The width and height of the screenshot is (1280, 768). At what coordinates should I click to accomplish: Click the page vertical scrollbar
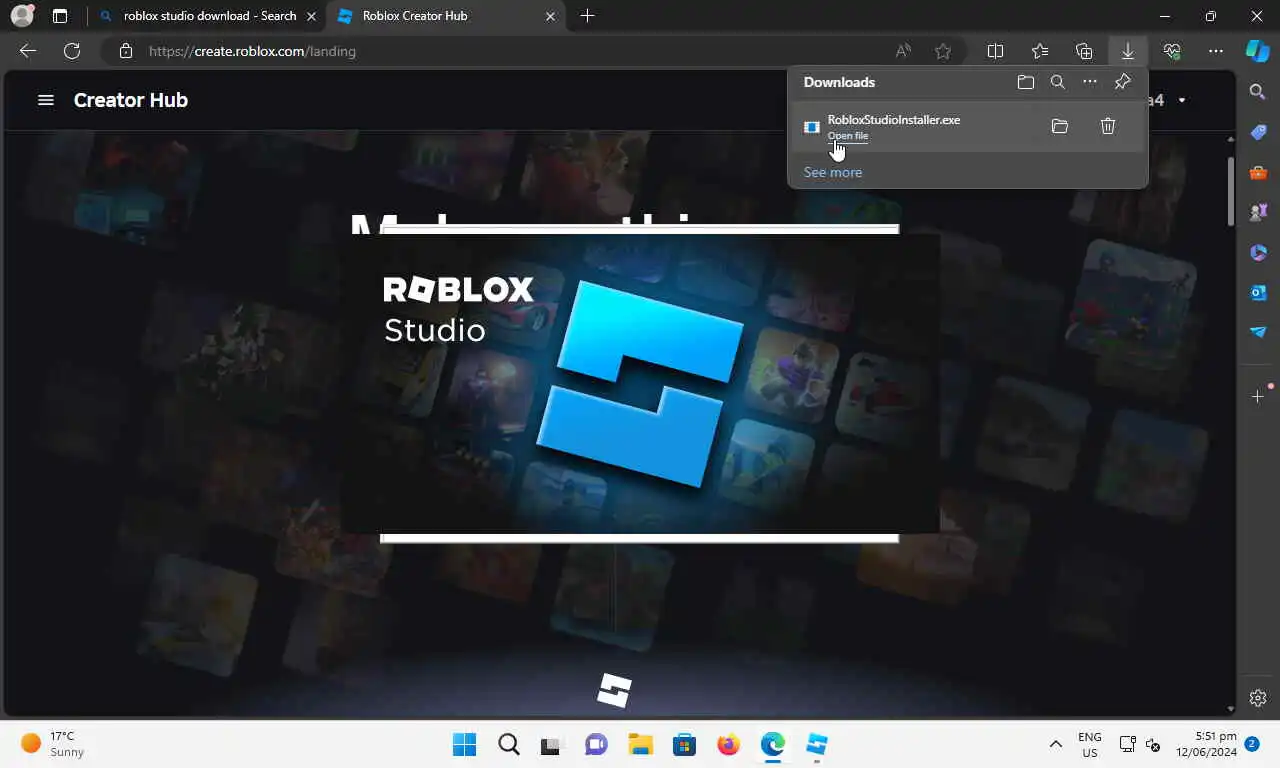tap(1231, 190)
